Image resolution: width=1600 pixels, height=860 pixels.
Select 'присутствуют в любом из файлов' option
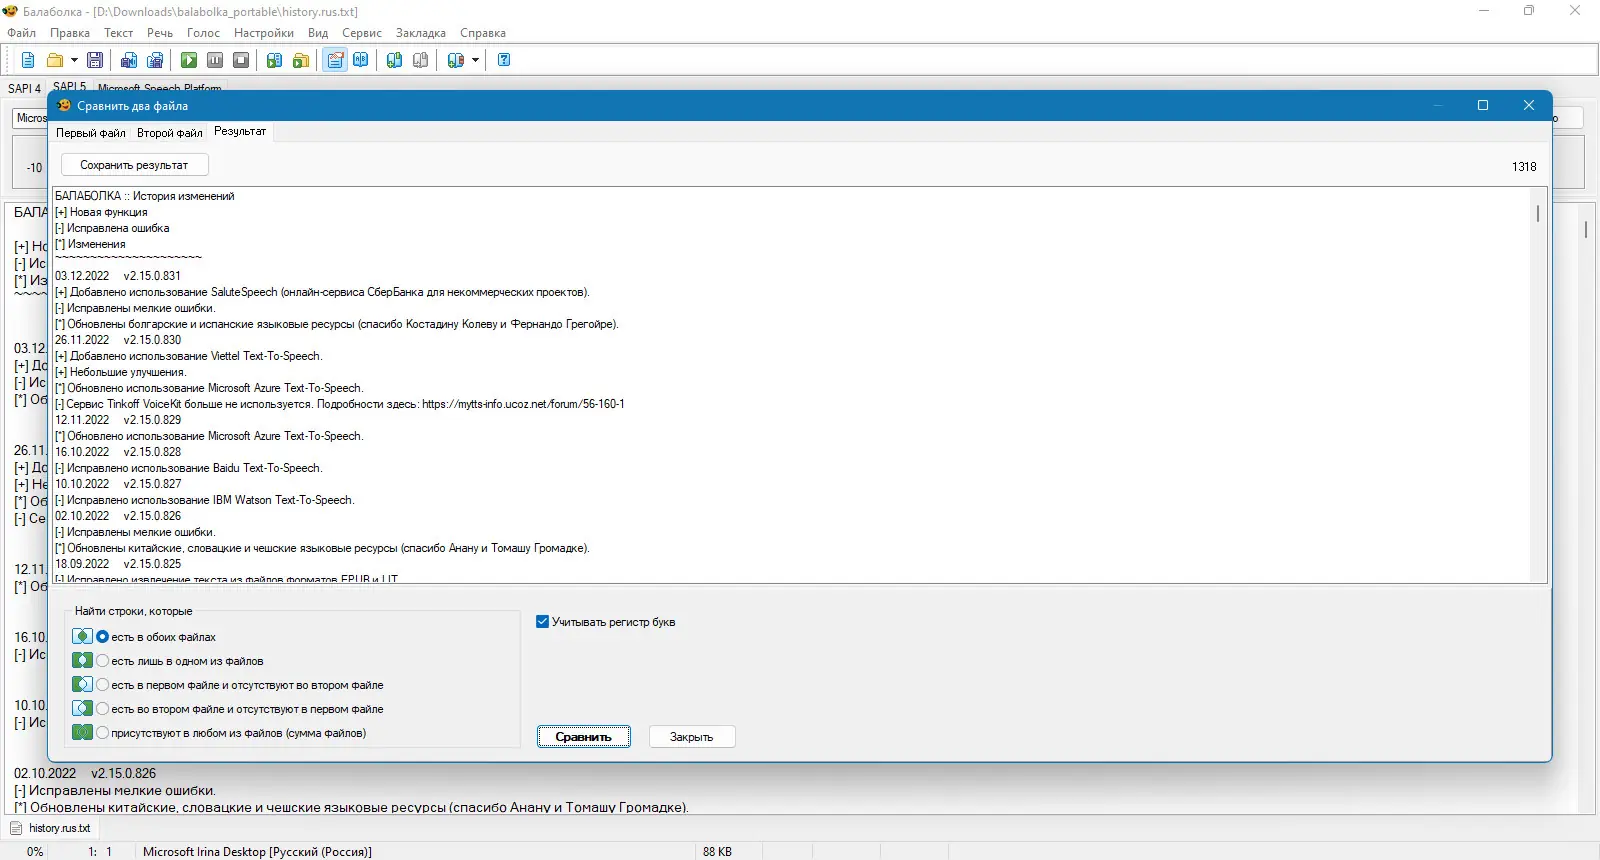tap(103, 733)
